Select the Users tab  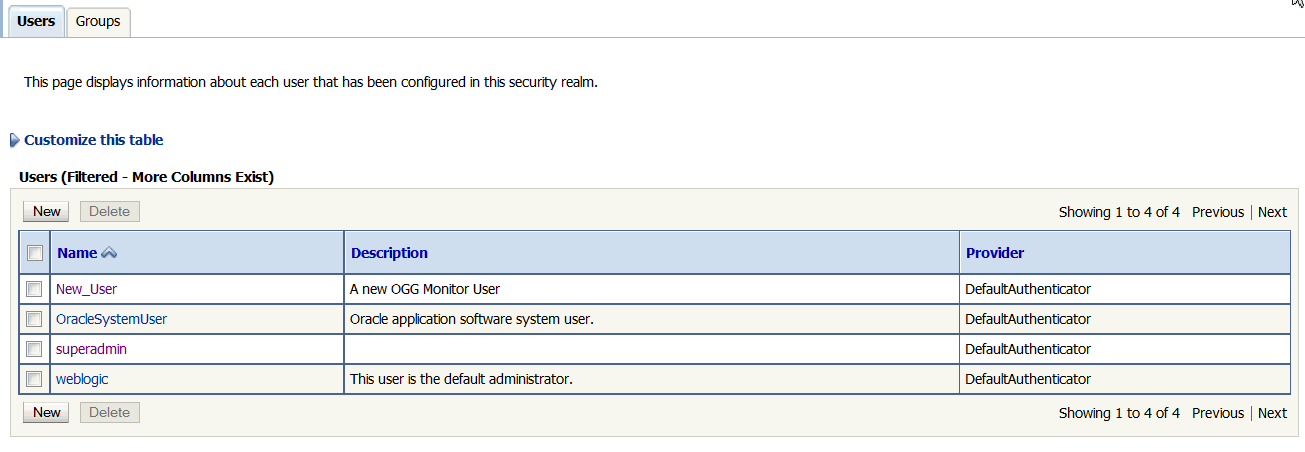(x=36, y=21)
